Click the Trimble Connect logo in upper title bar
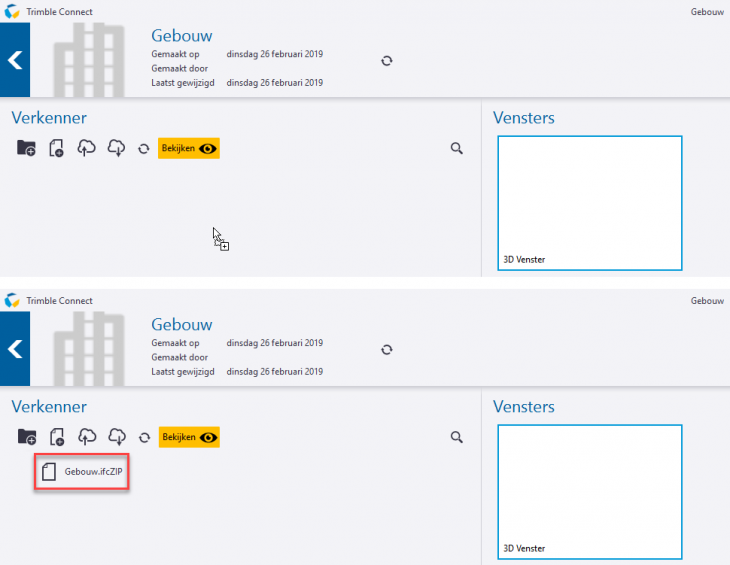The width and height of the screenshot is (730, 565). pos(12,11)
